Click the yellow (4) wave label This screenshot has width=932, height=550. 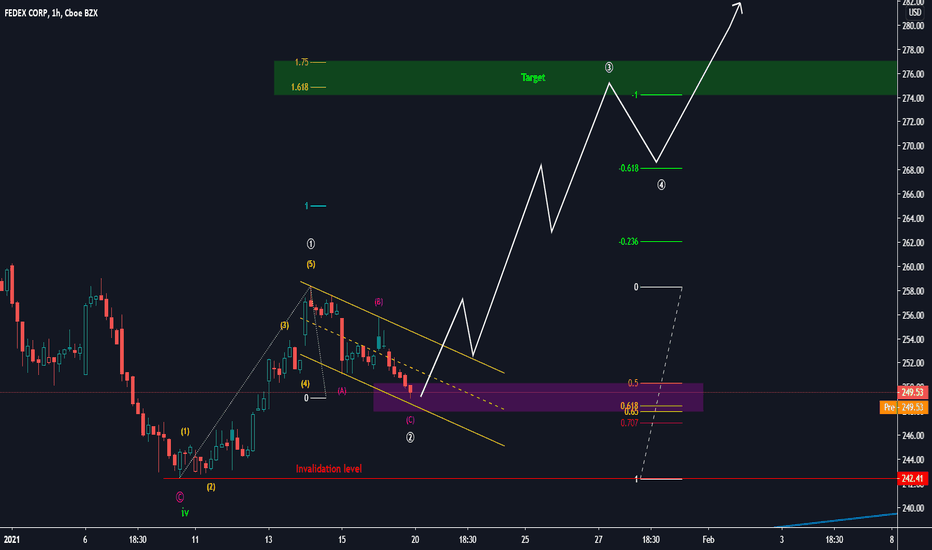pos(305,384)
